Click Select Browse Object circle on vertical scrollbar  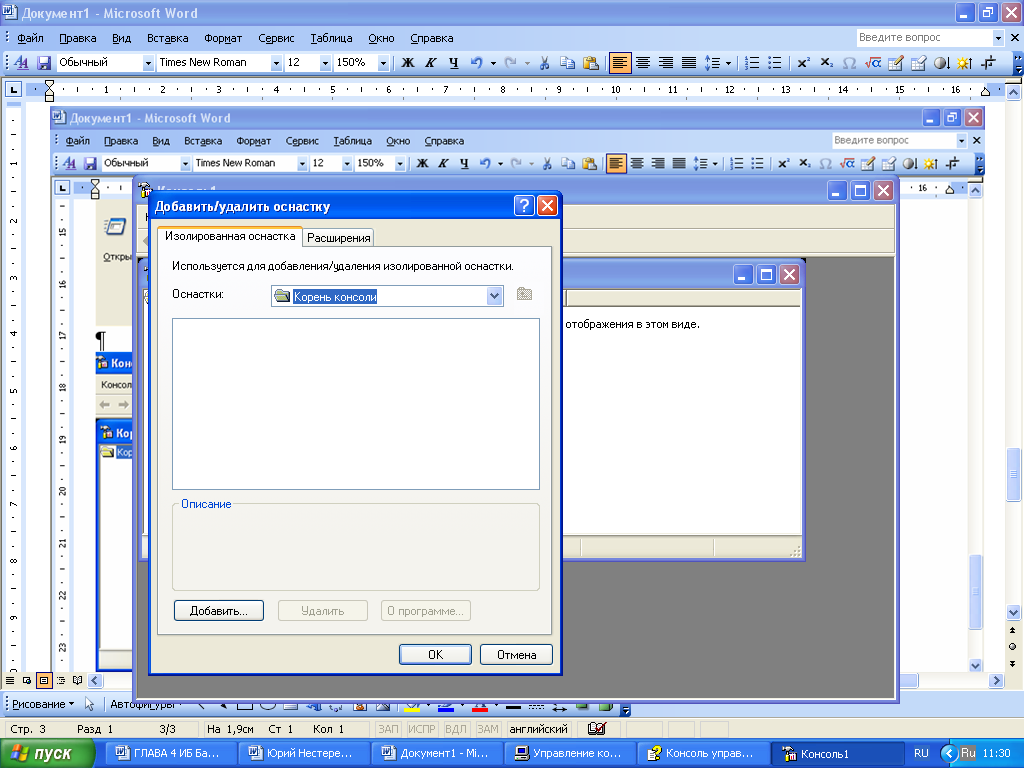1012,647
